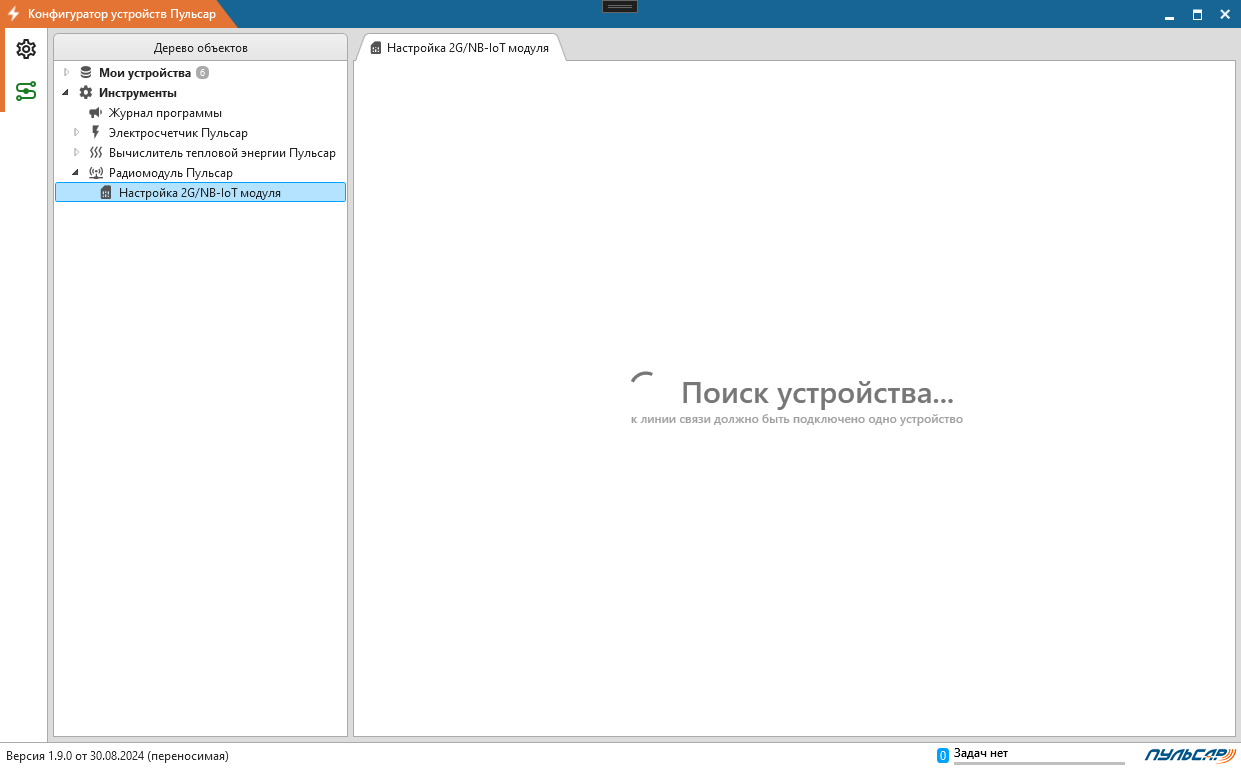Click the SIM icon on the open tab
The image size is (1241, 768).
click(376, 48)
